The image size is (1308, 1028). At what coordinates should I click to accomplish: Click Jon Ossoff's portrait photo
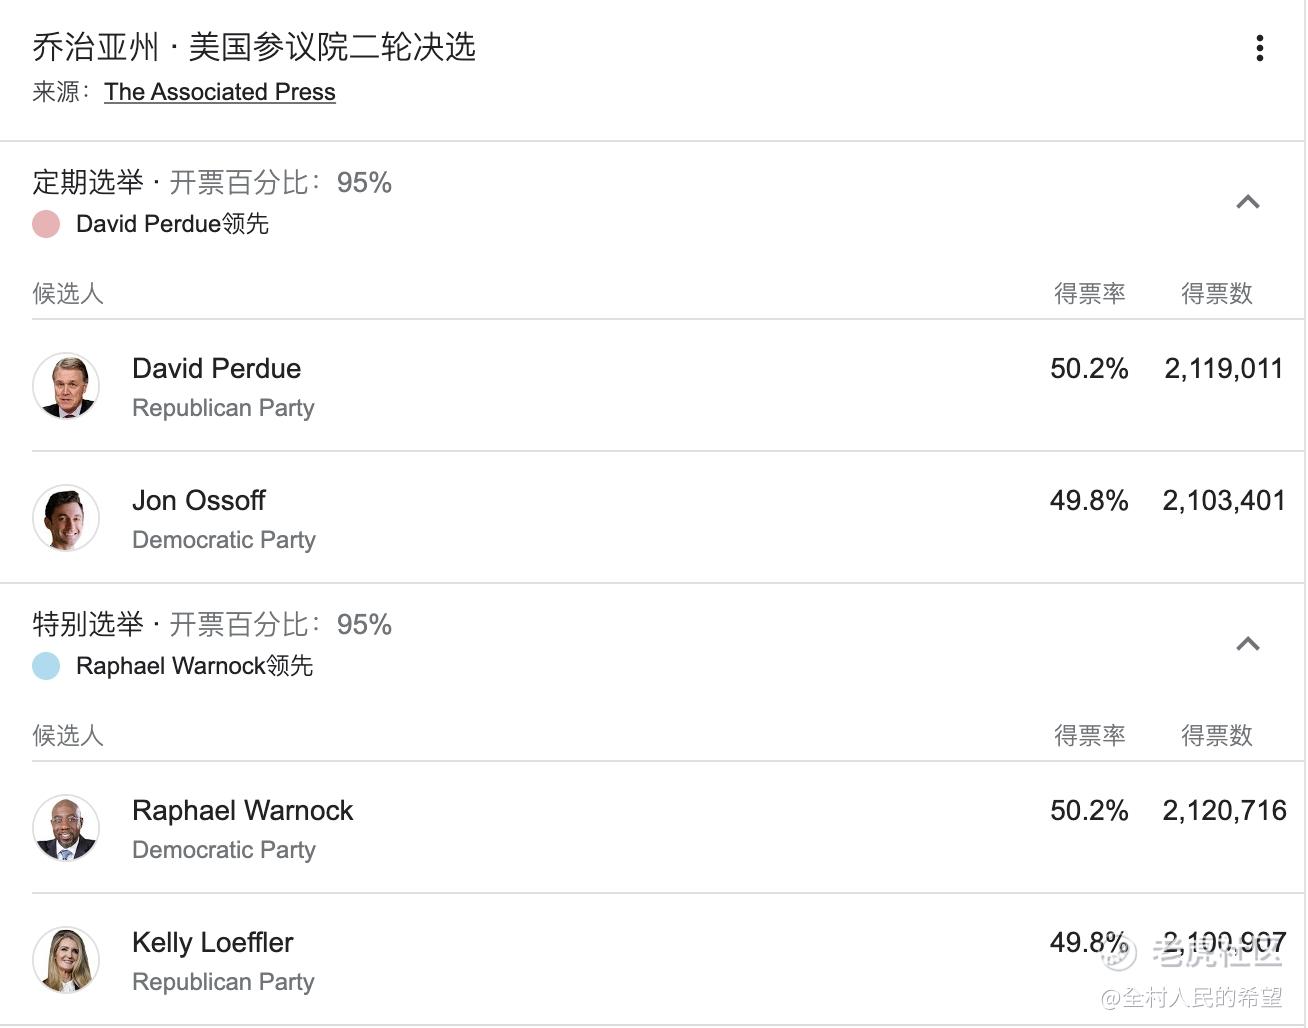[x=66, y=518]
